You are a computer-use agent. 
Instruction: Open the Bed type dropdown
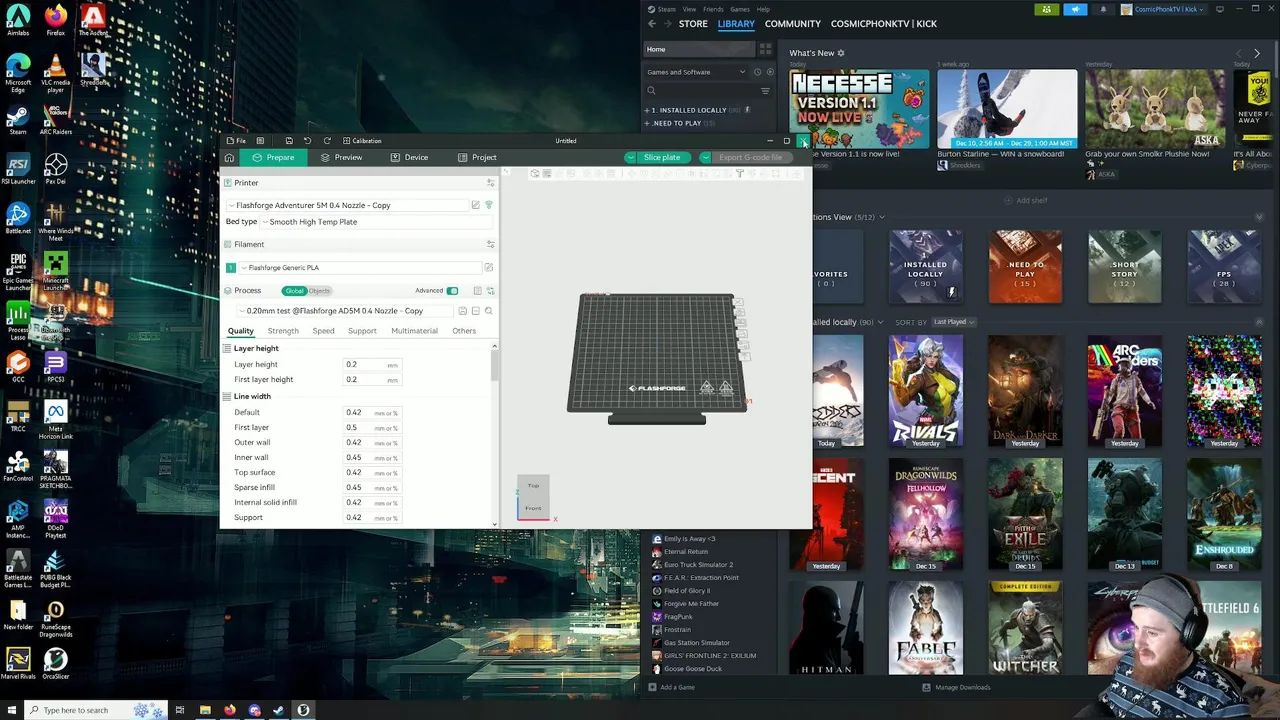pyautogui.click(x=378, y=222)
